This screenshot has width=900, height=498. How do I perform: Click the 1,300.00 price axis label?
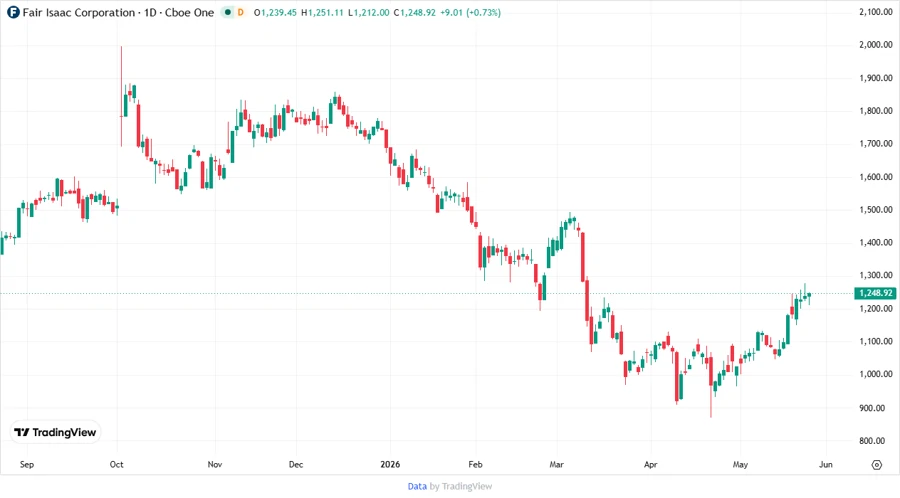pos(876,275)
